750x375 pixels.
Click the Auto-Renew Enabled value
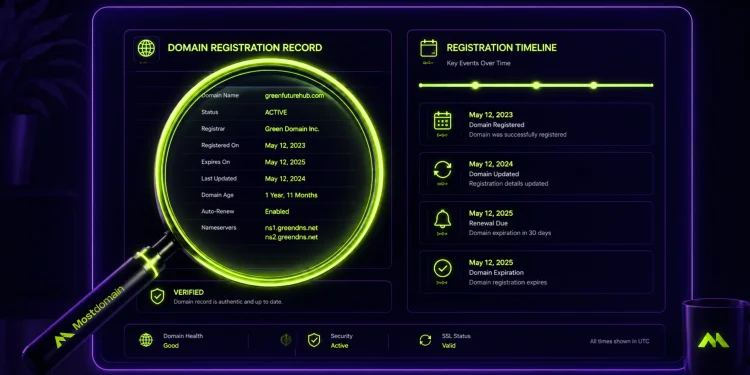[x=277, y=211]
